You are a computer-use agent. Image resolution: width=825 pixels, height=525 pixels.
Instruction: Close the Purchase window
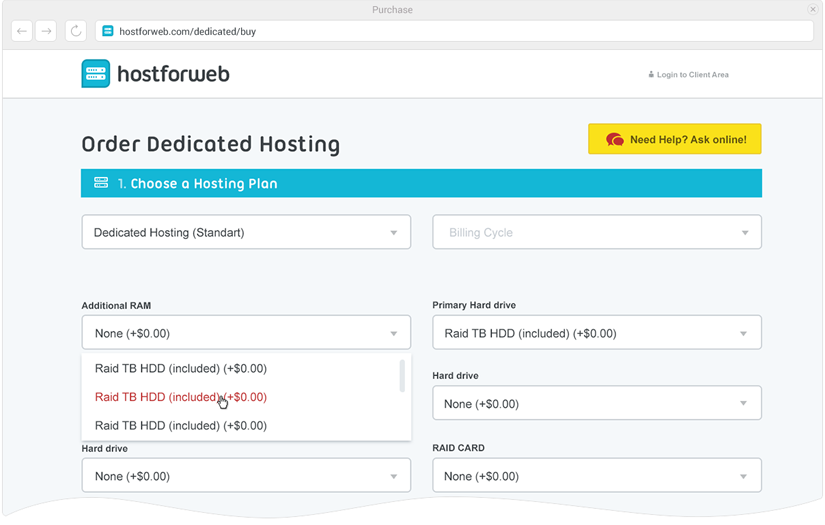(x=812, y=9)
